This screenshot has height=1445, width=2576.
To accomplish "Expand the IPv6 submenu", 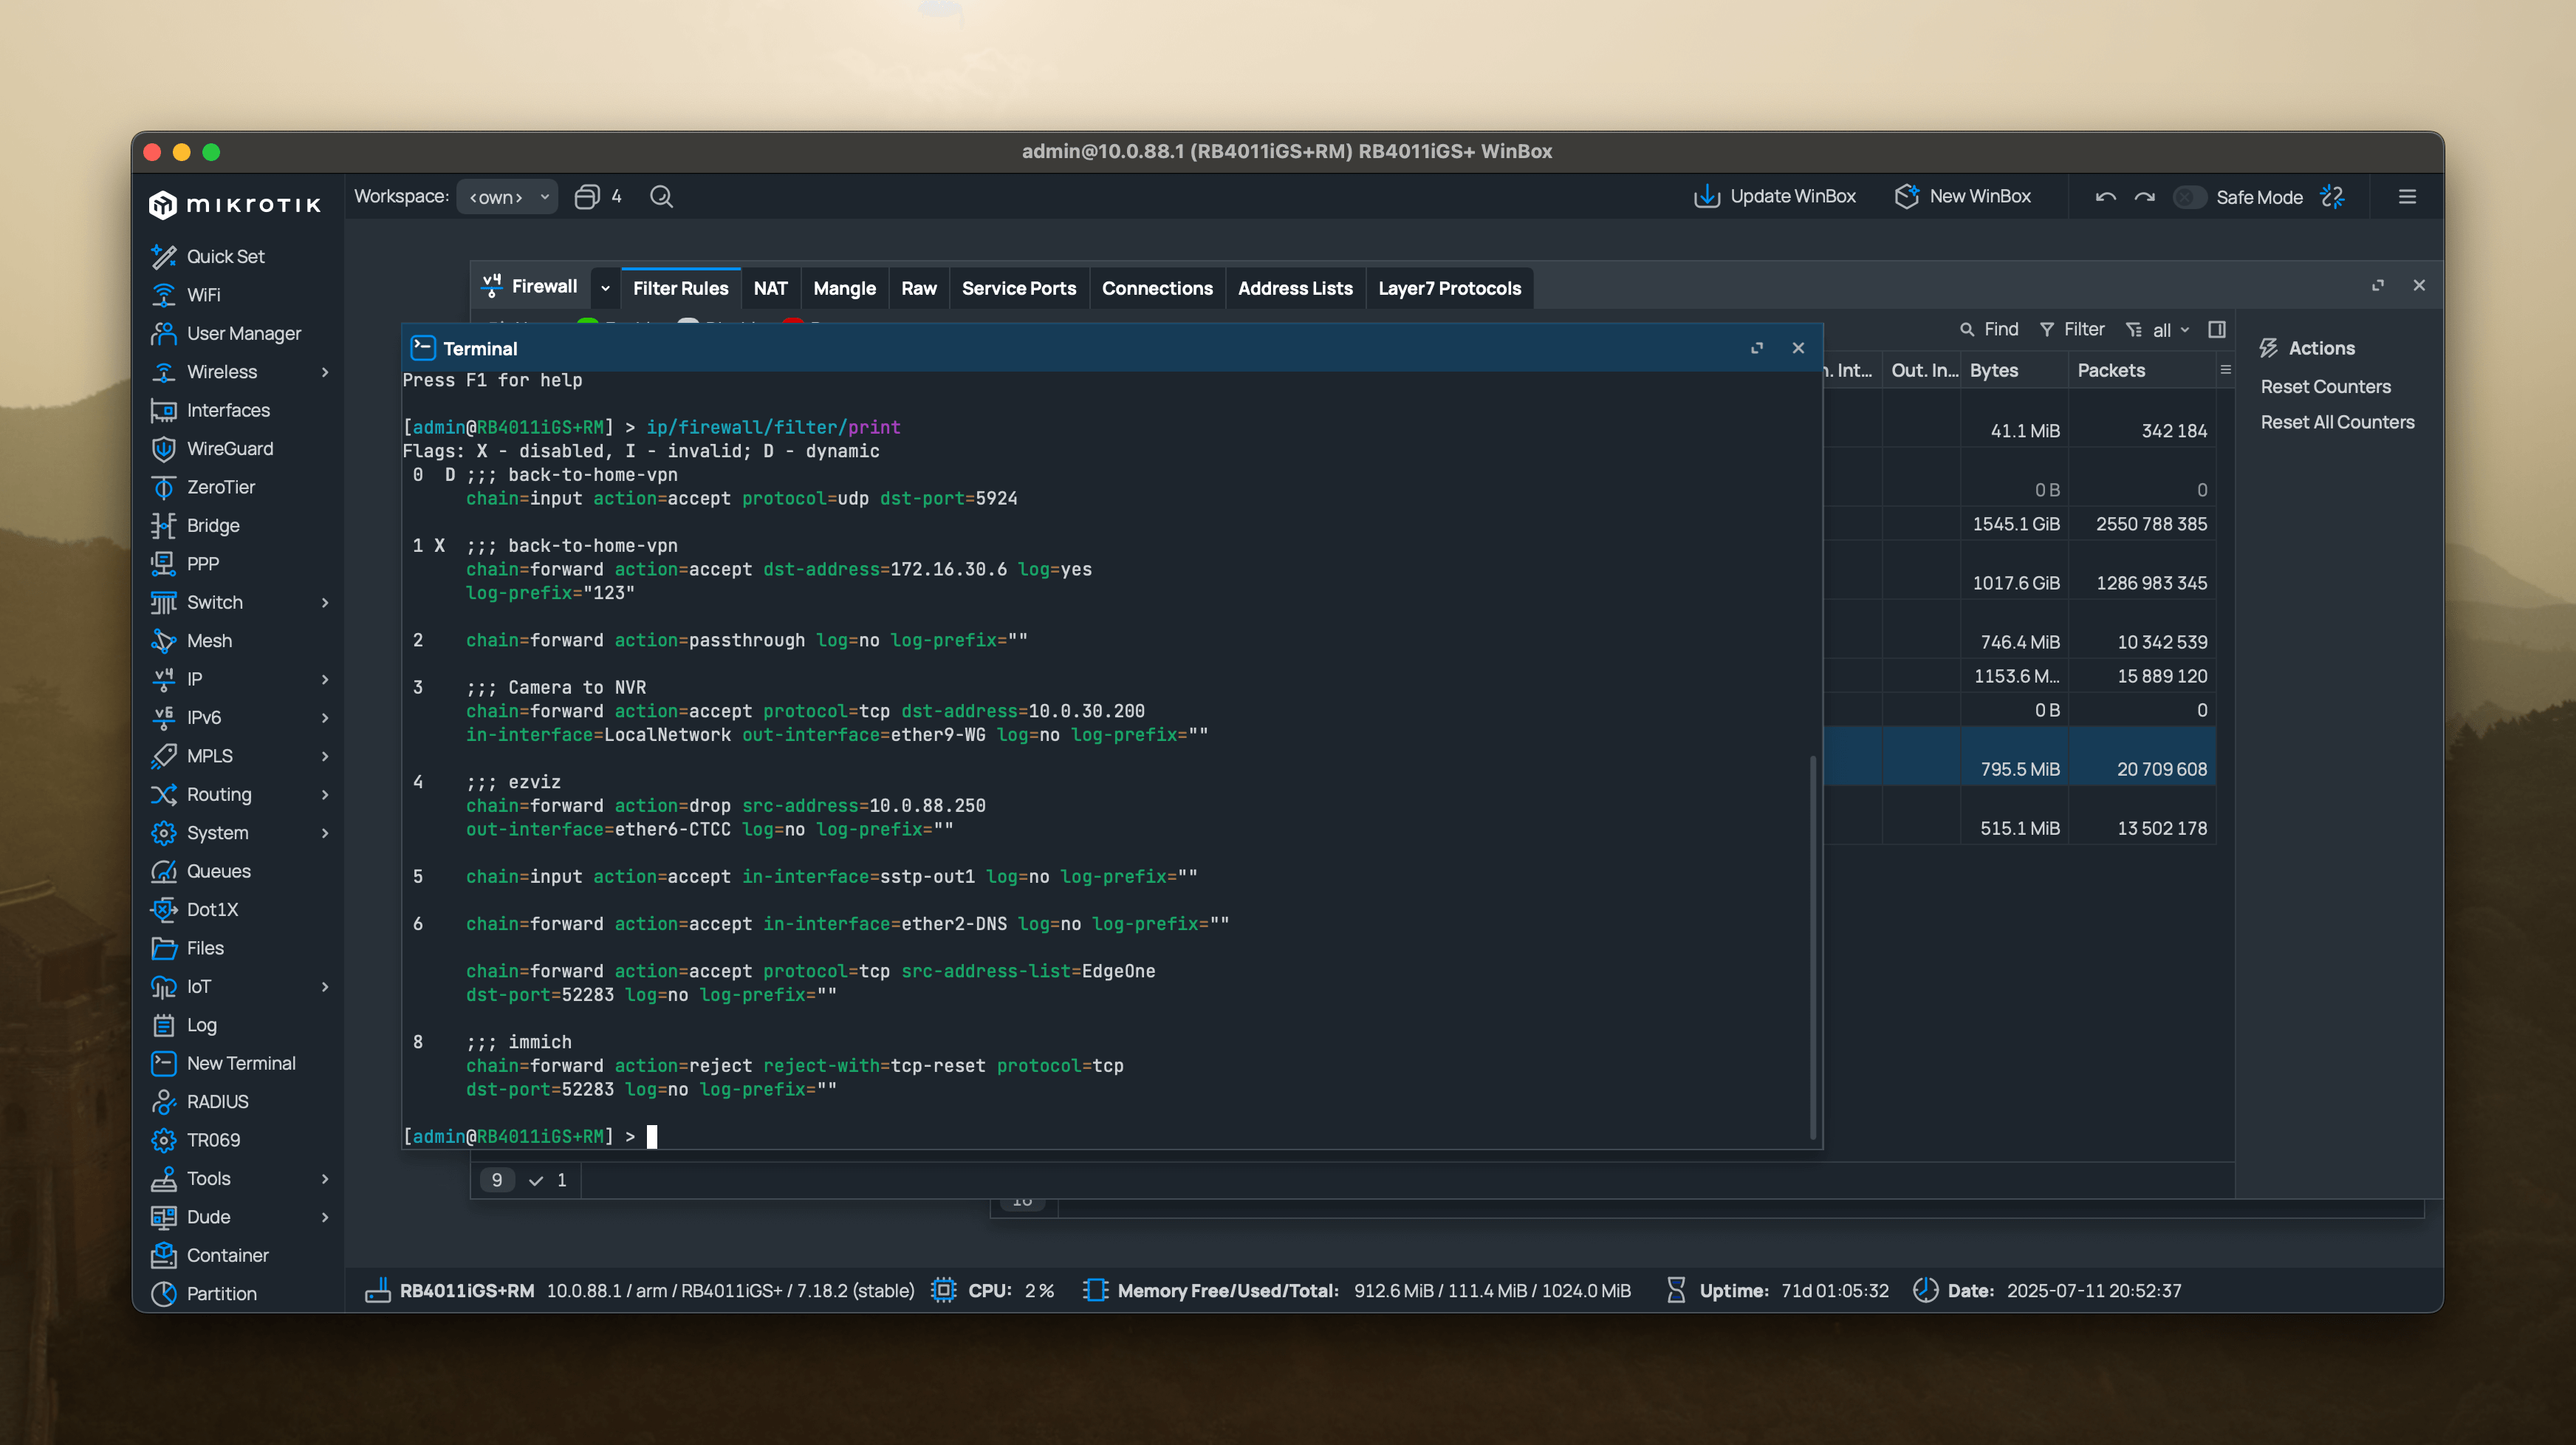I will [x=324, y=718].
